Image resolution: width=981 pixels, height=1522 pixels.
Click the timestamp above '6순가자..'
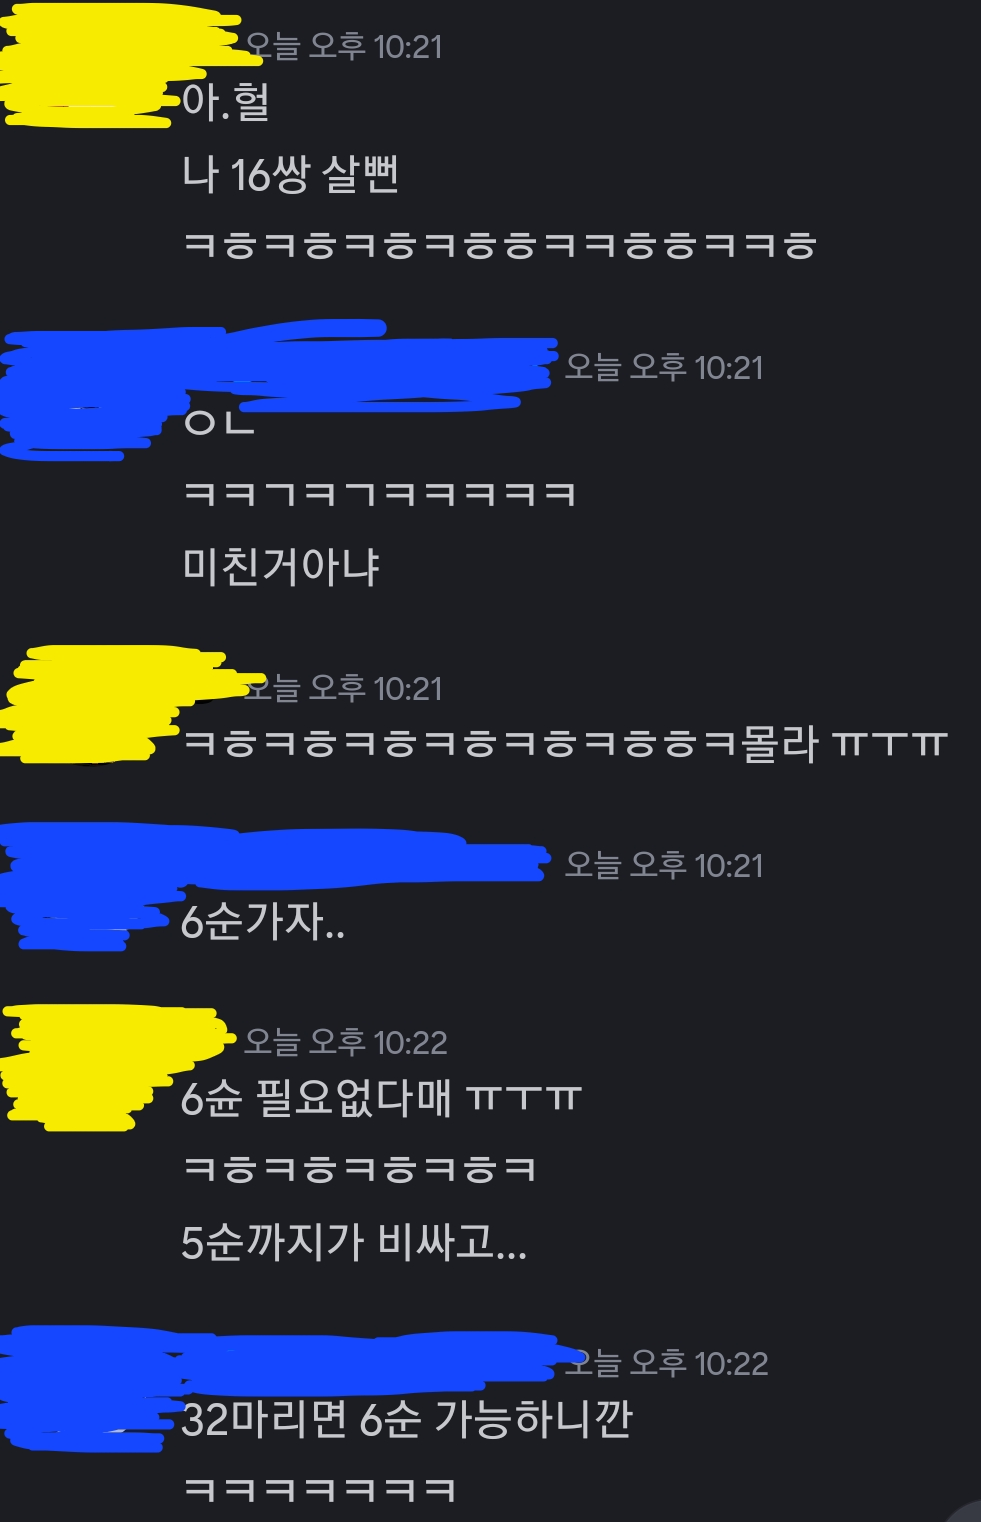(x=664, y=865)
